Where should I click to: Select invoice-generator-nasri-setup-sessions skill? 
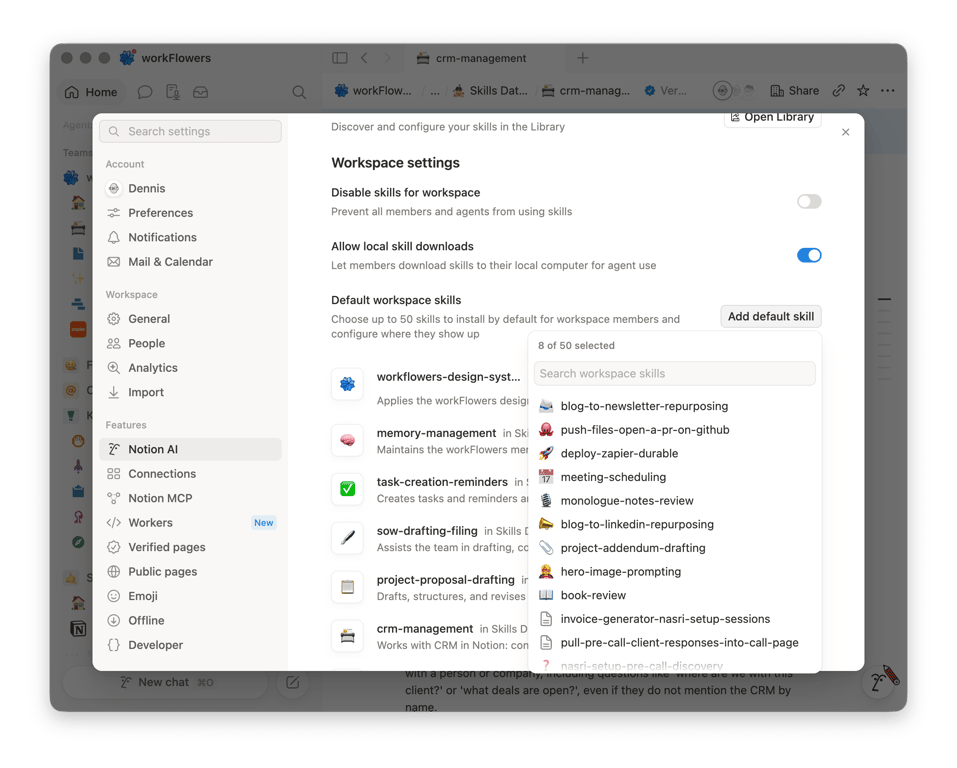click(674, 619)
